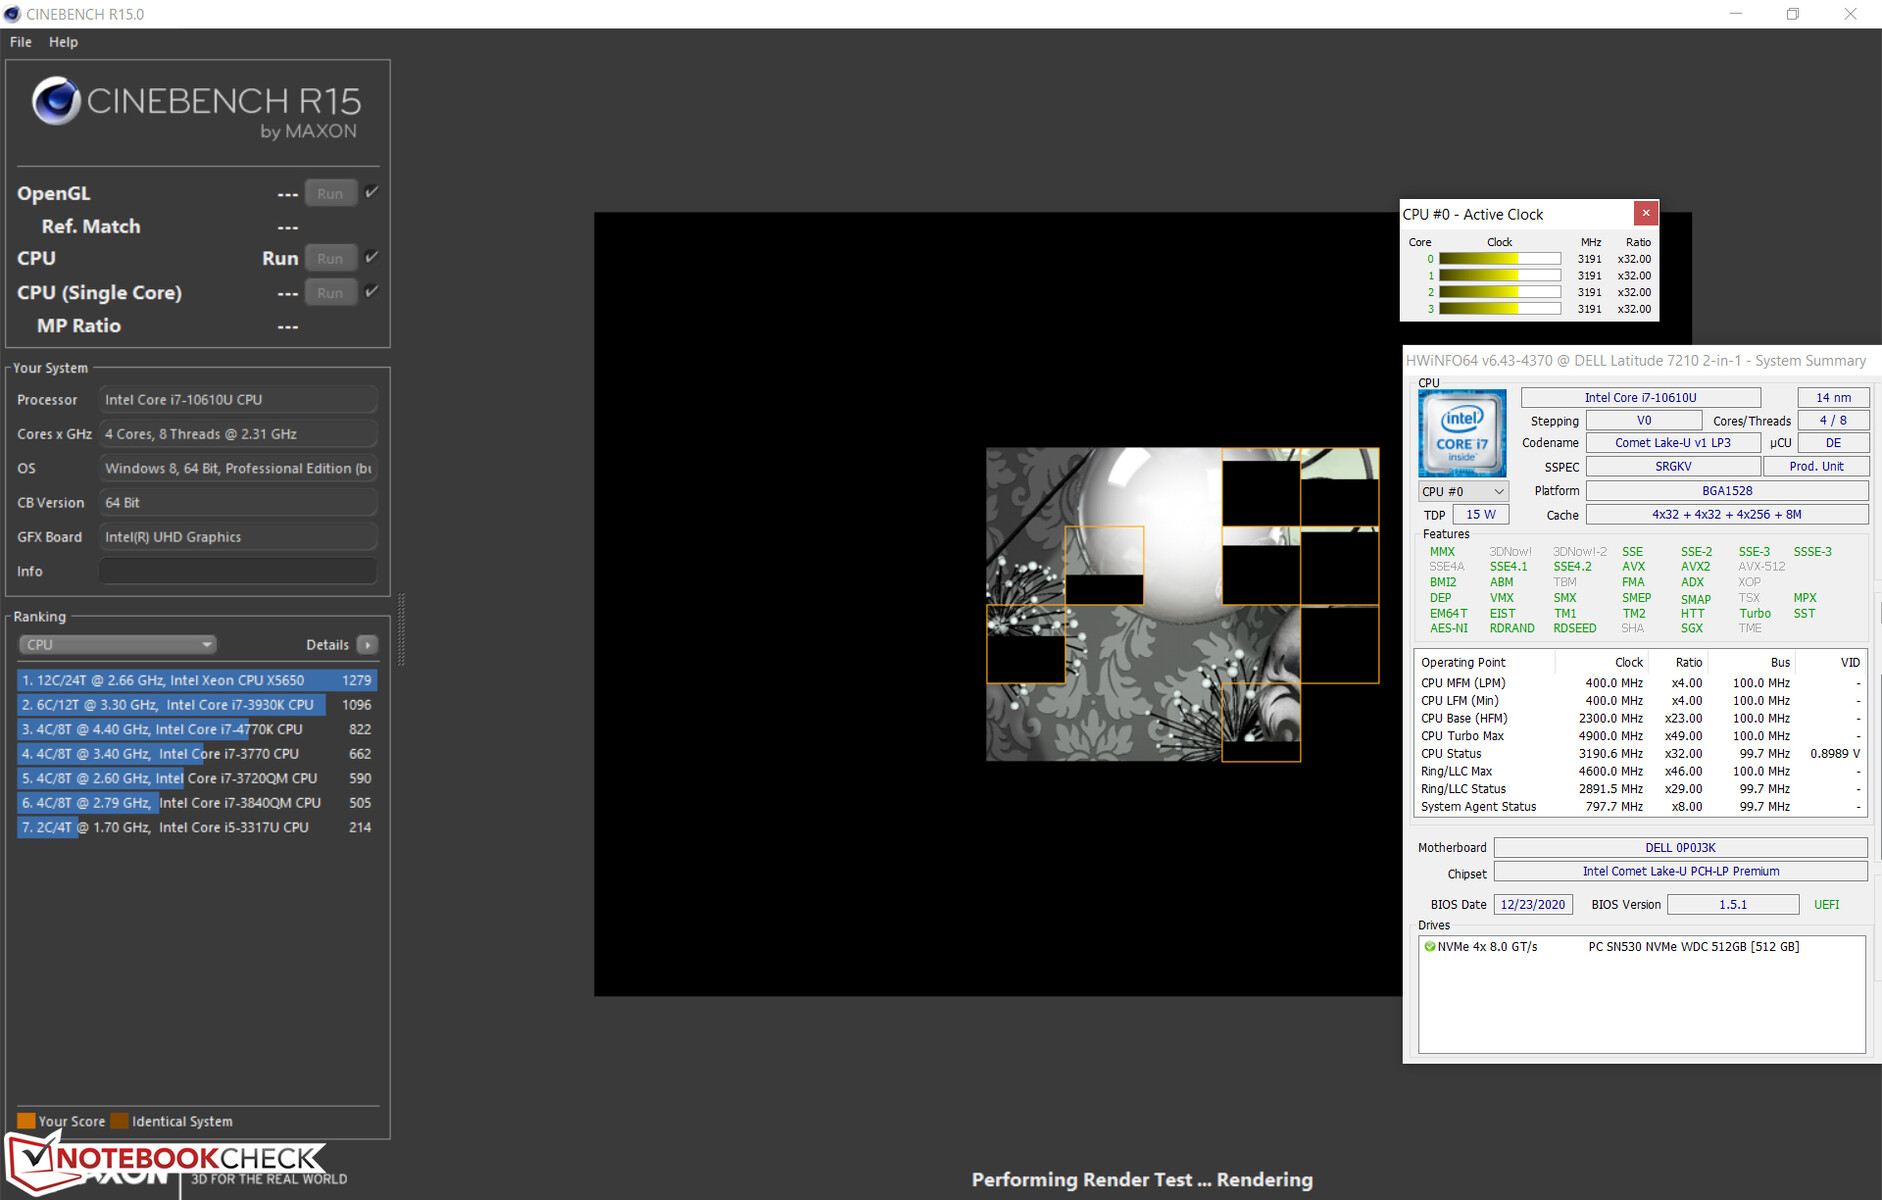Open the Help menu
The height and width of the screenshot is (1200, 1882).
click(x=63, y=42)
